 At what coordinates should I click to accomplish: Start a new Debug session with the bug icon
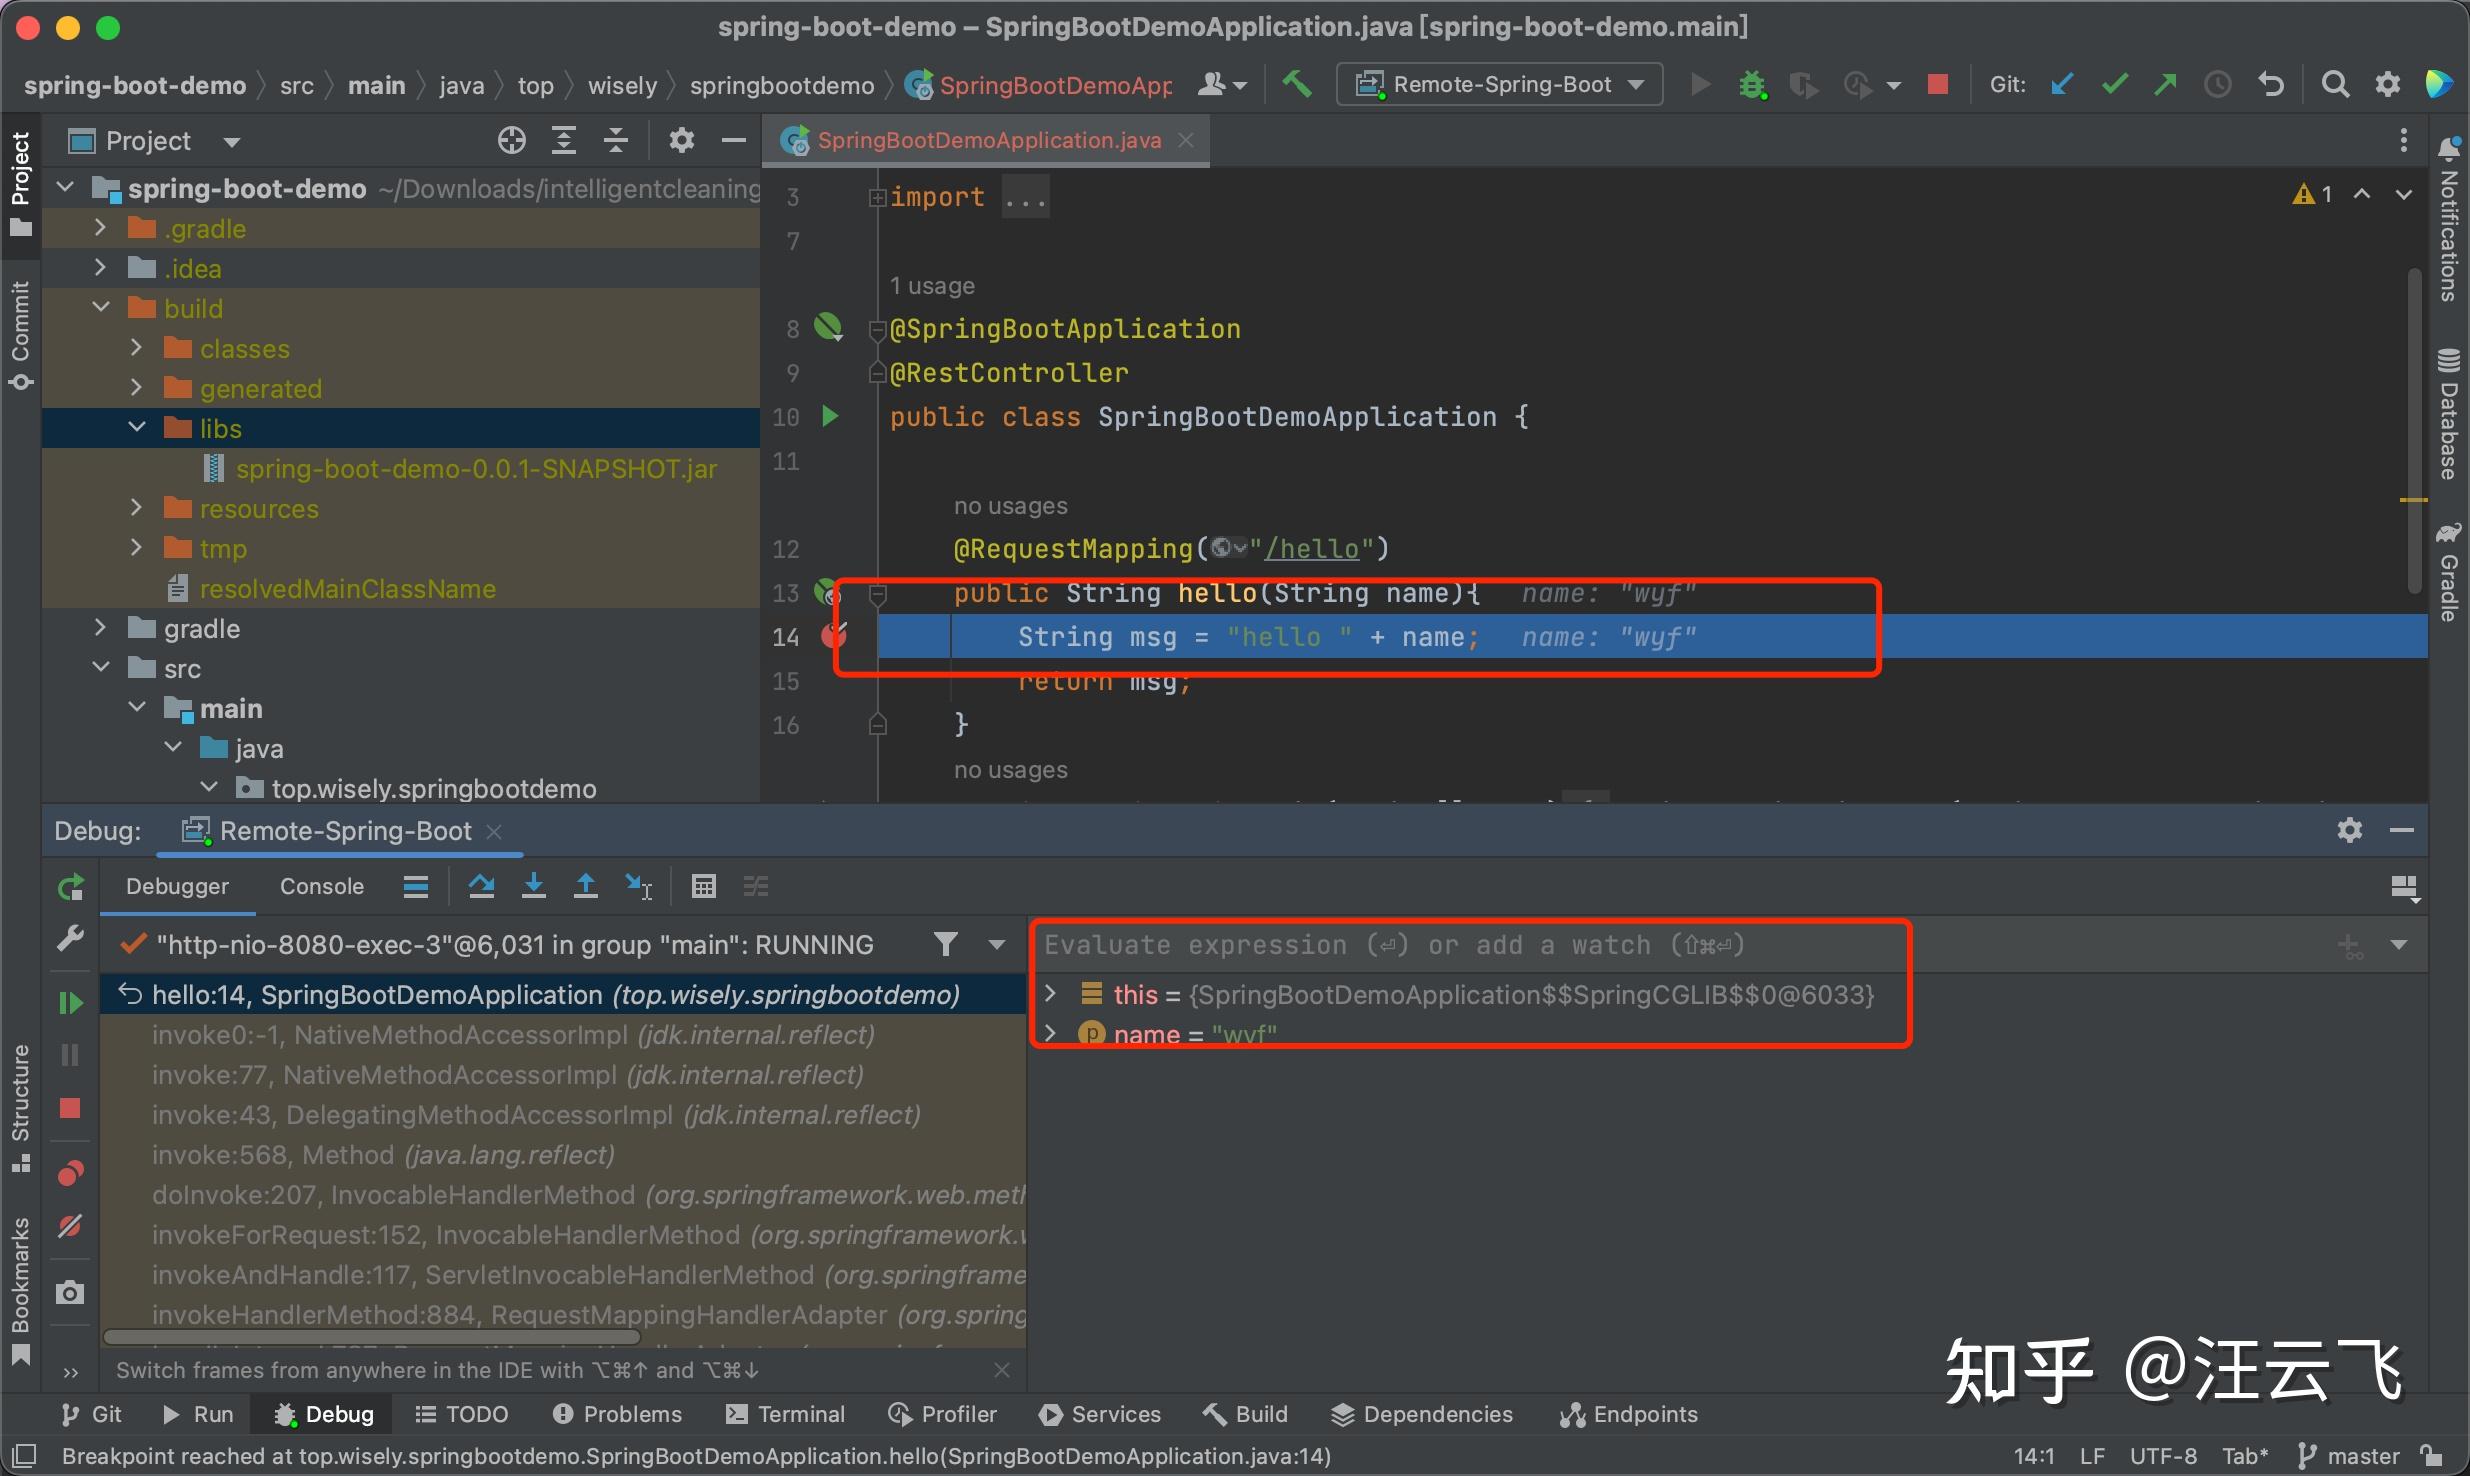[1752, 84]
